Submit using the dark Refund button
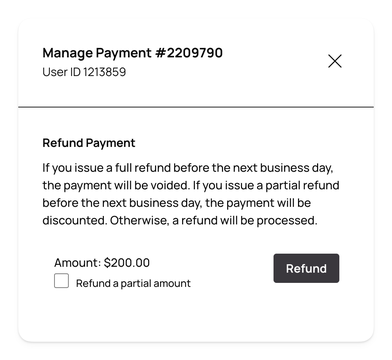Viewport: 392px width, 360px height. pos(306,268)
